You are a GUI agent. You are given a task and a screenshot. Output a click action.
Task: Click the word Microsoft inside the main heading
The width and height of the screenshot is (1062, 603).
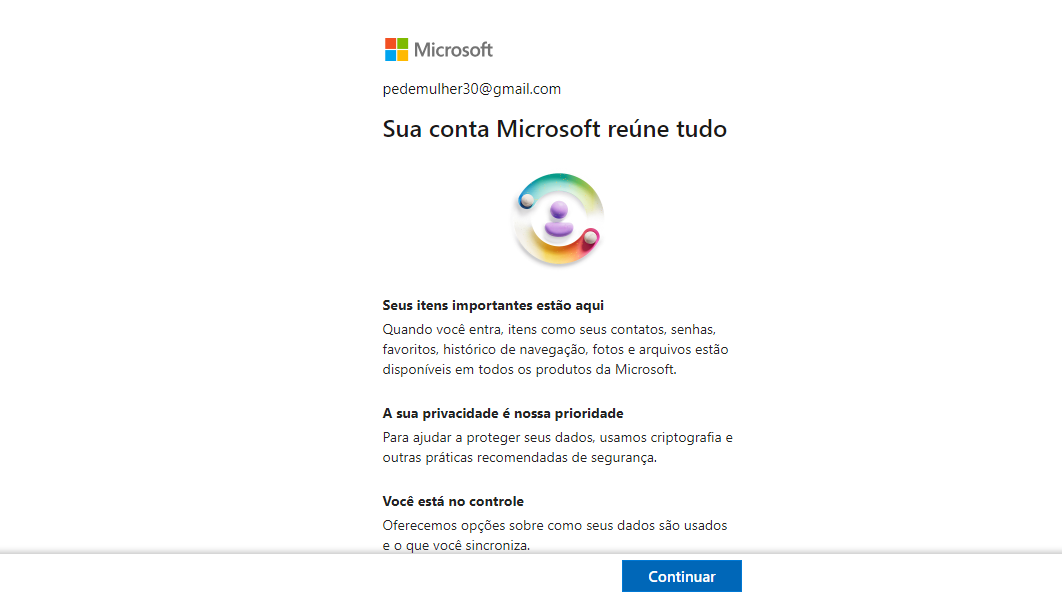click(x=548, y=129)
